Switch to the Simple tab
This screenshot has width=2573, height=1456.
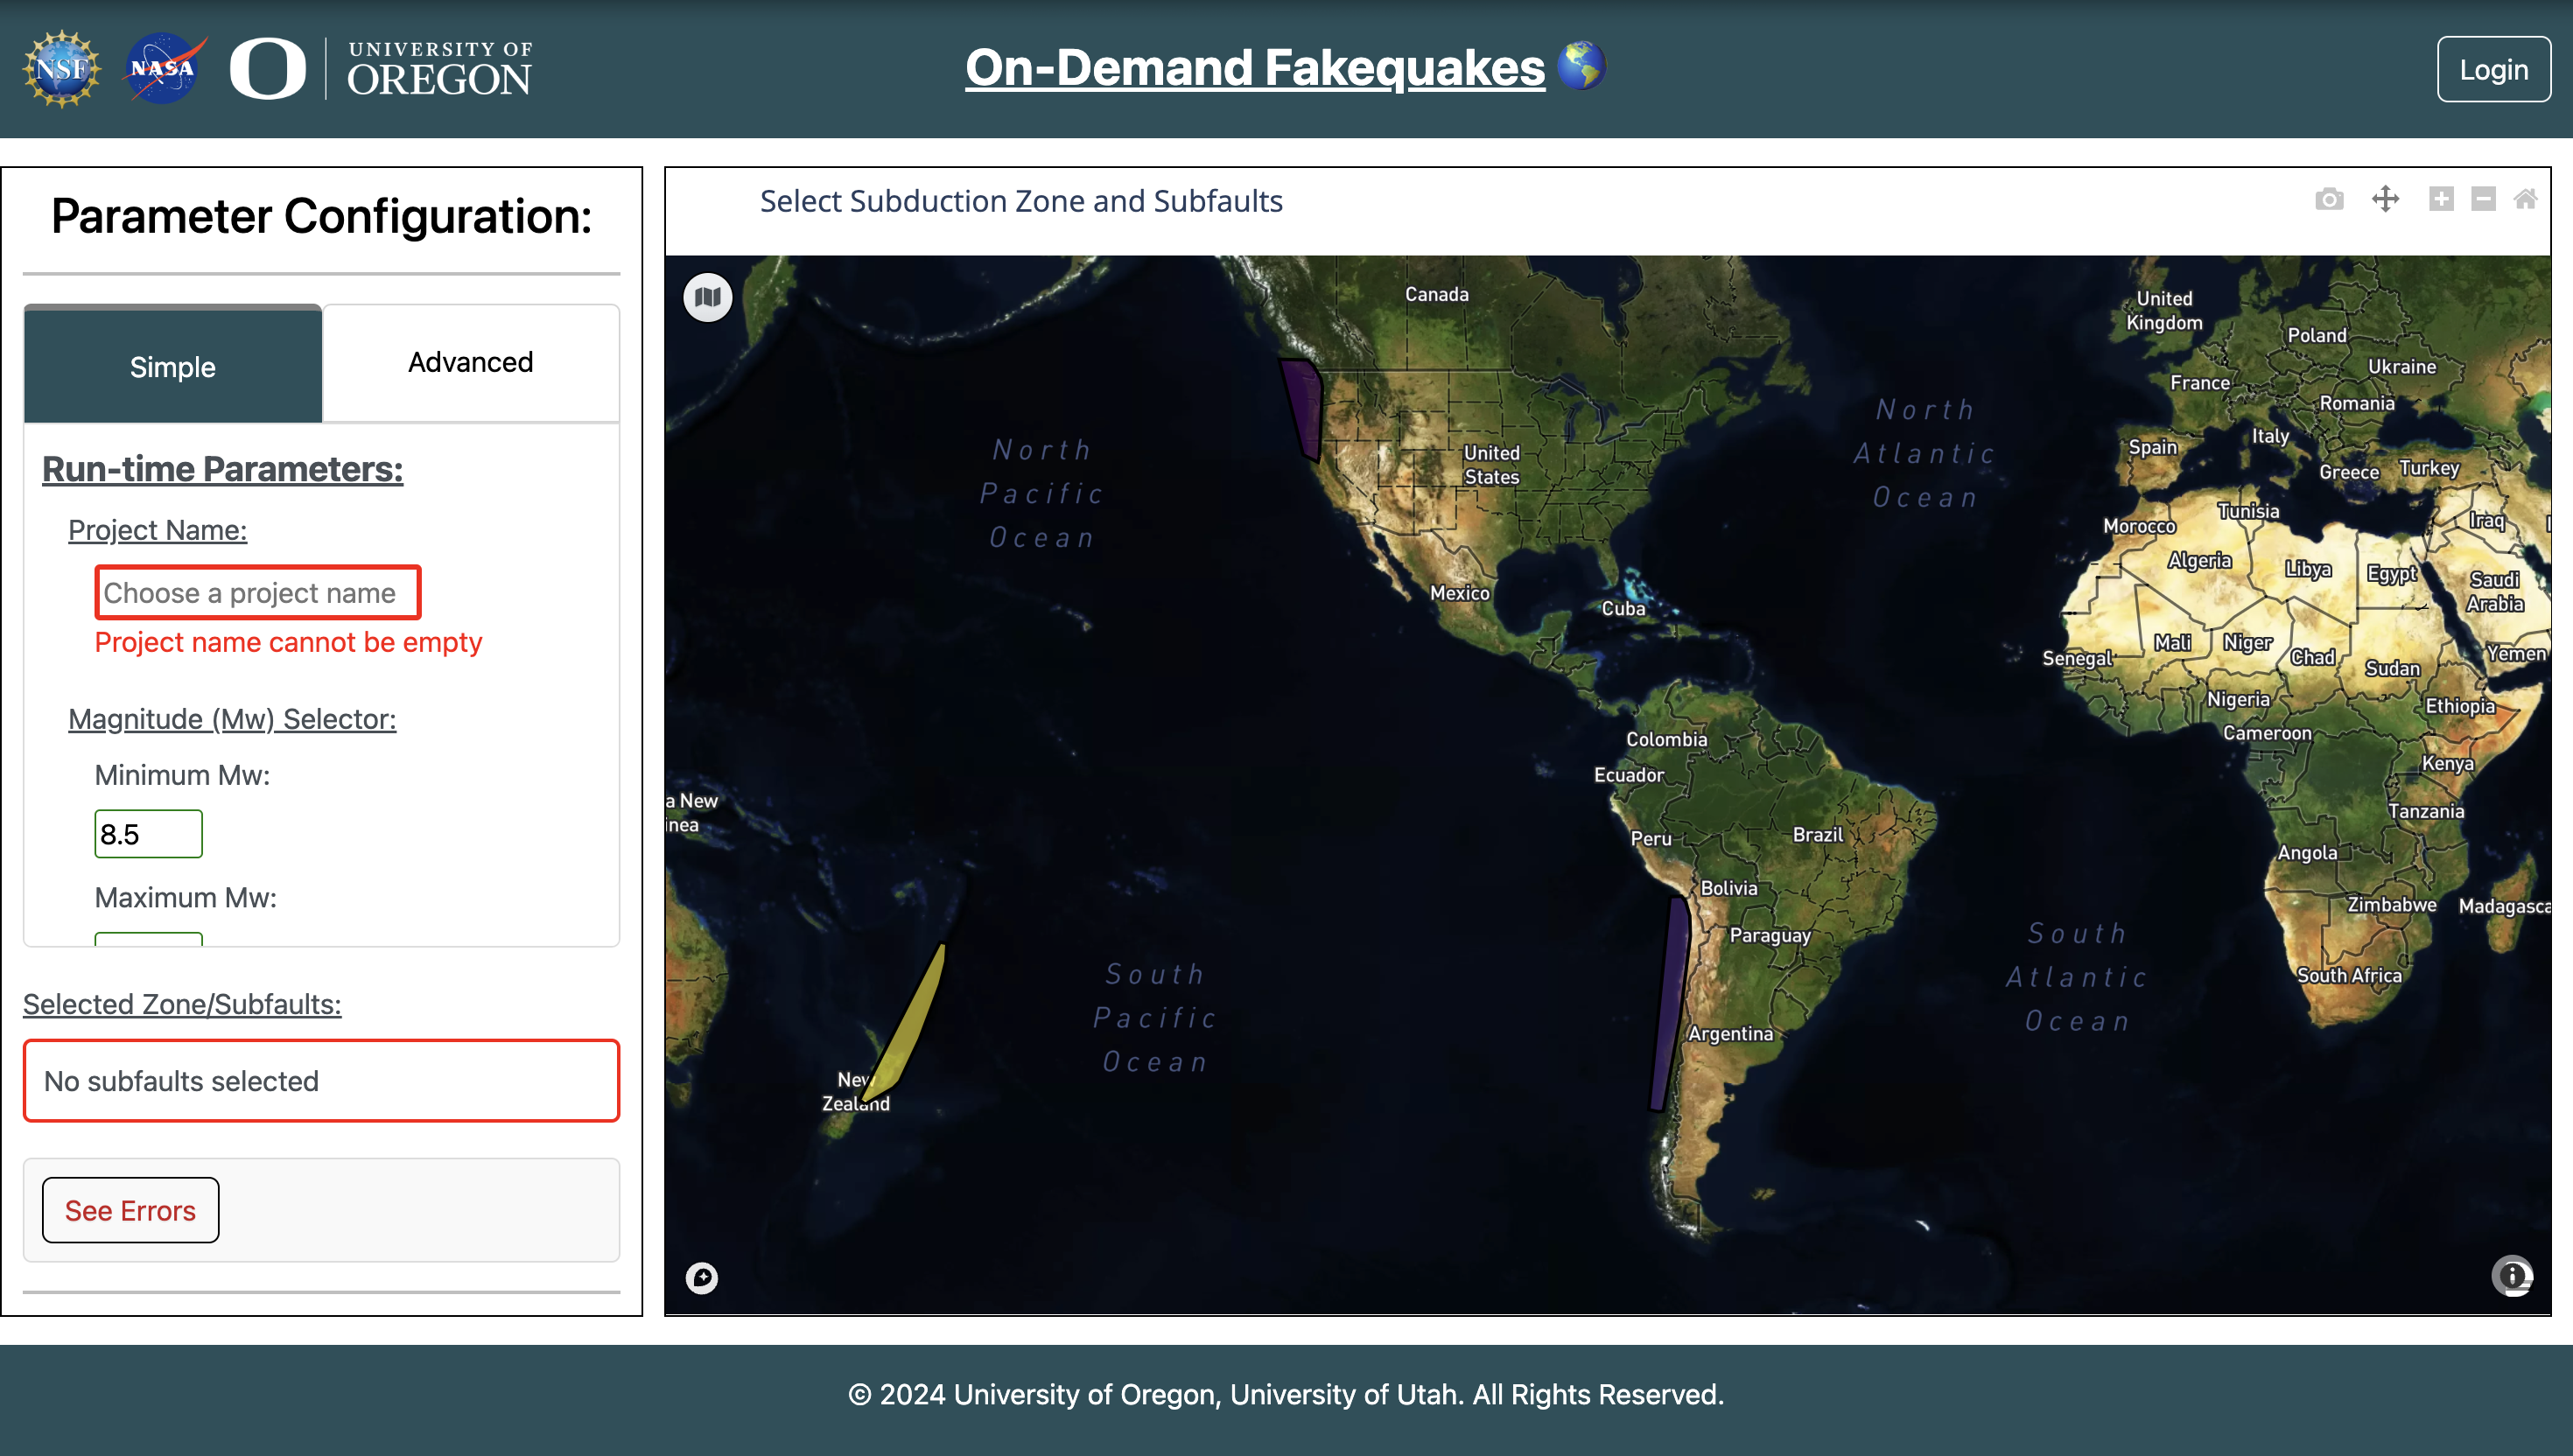point(172,366)
